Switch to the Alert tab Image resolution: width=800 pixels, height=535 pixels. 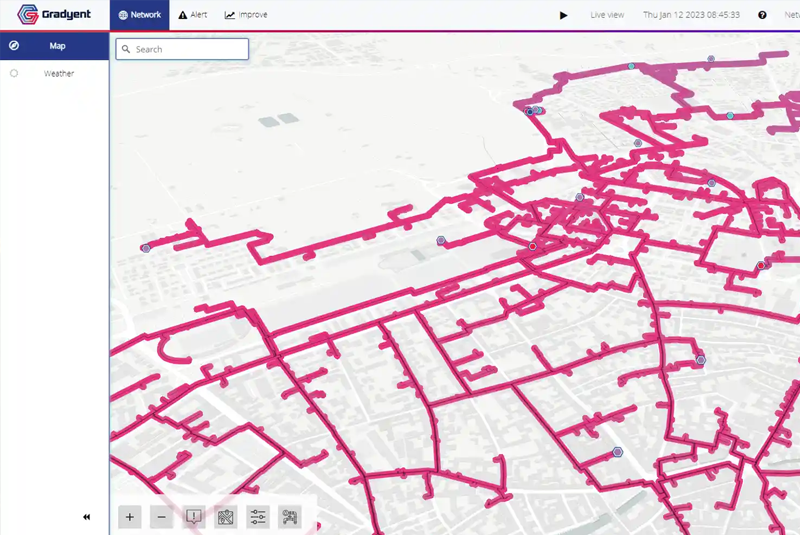click(192, 15)
